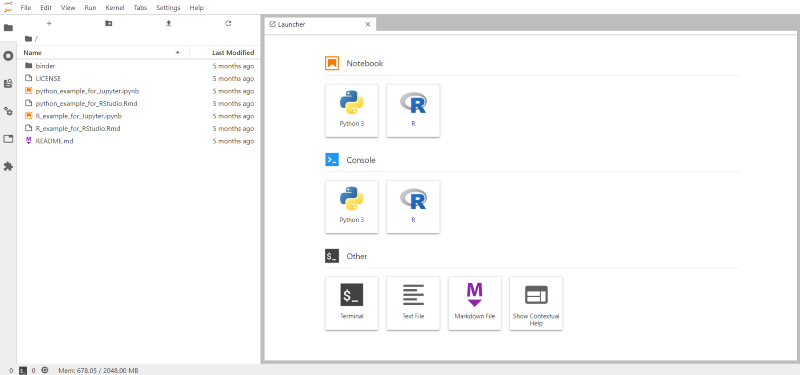Open the Help menu
This screenshot has width=800, height=375.
point(196,8)
